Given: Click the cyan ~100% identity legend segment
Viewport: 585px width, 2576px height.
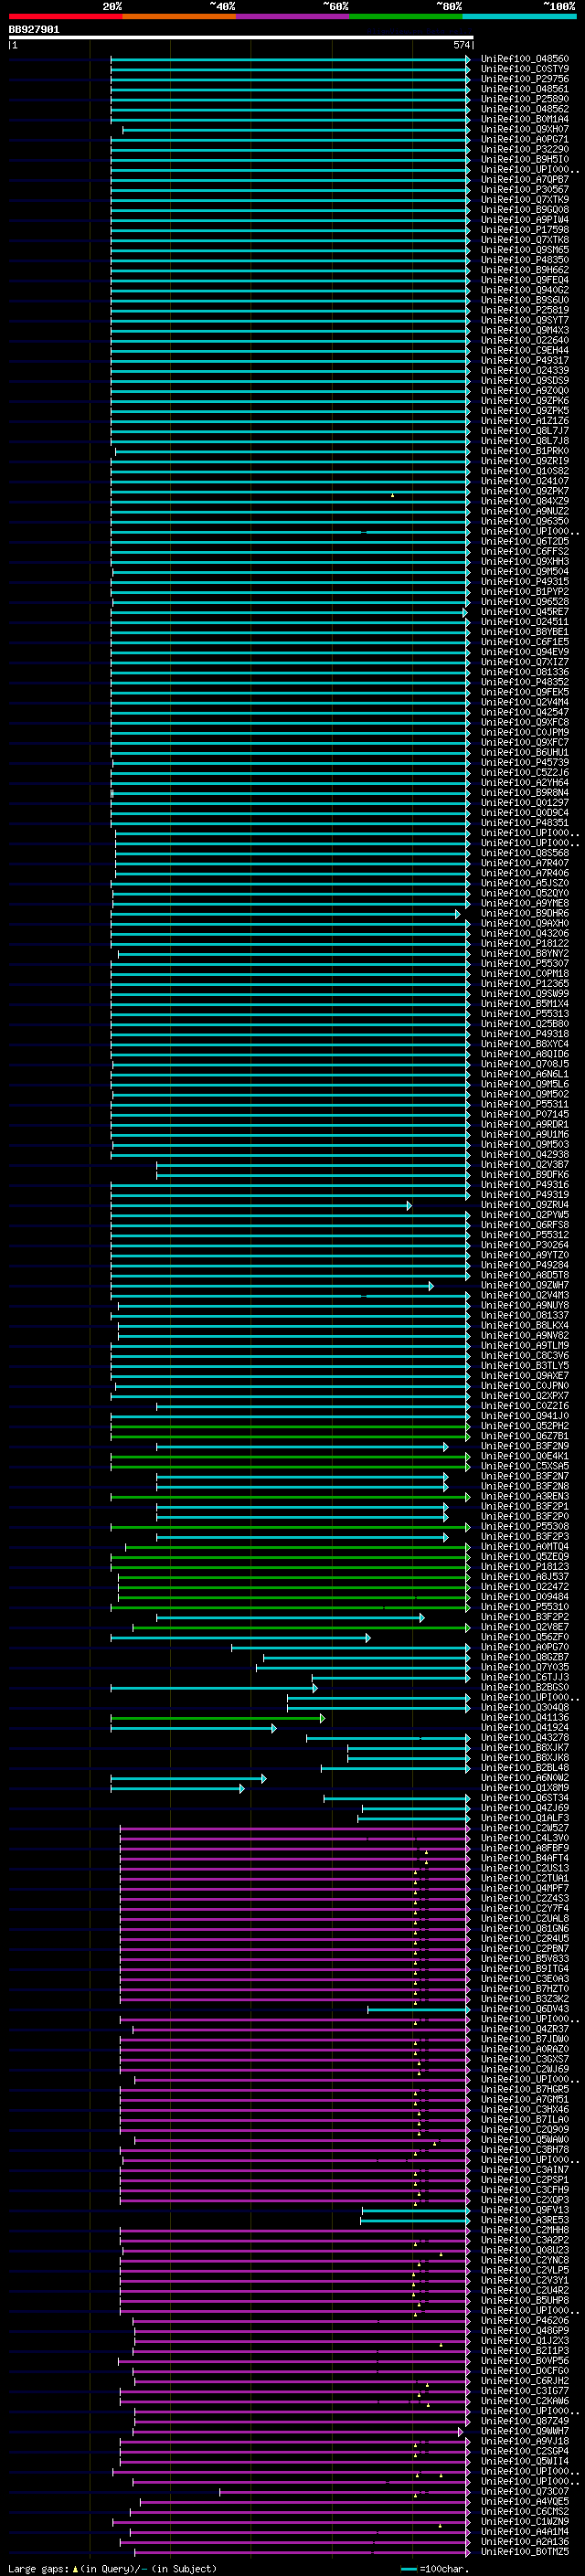Looking at the screenshot, I should 519,16.
